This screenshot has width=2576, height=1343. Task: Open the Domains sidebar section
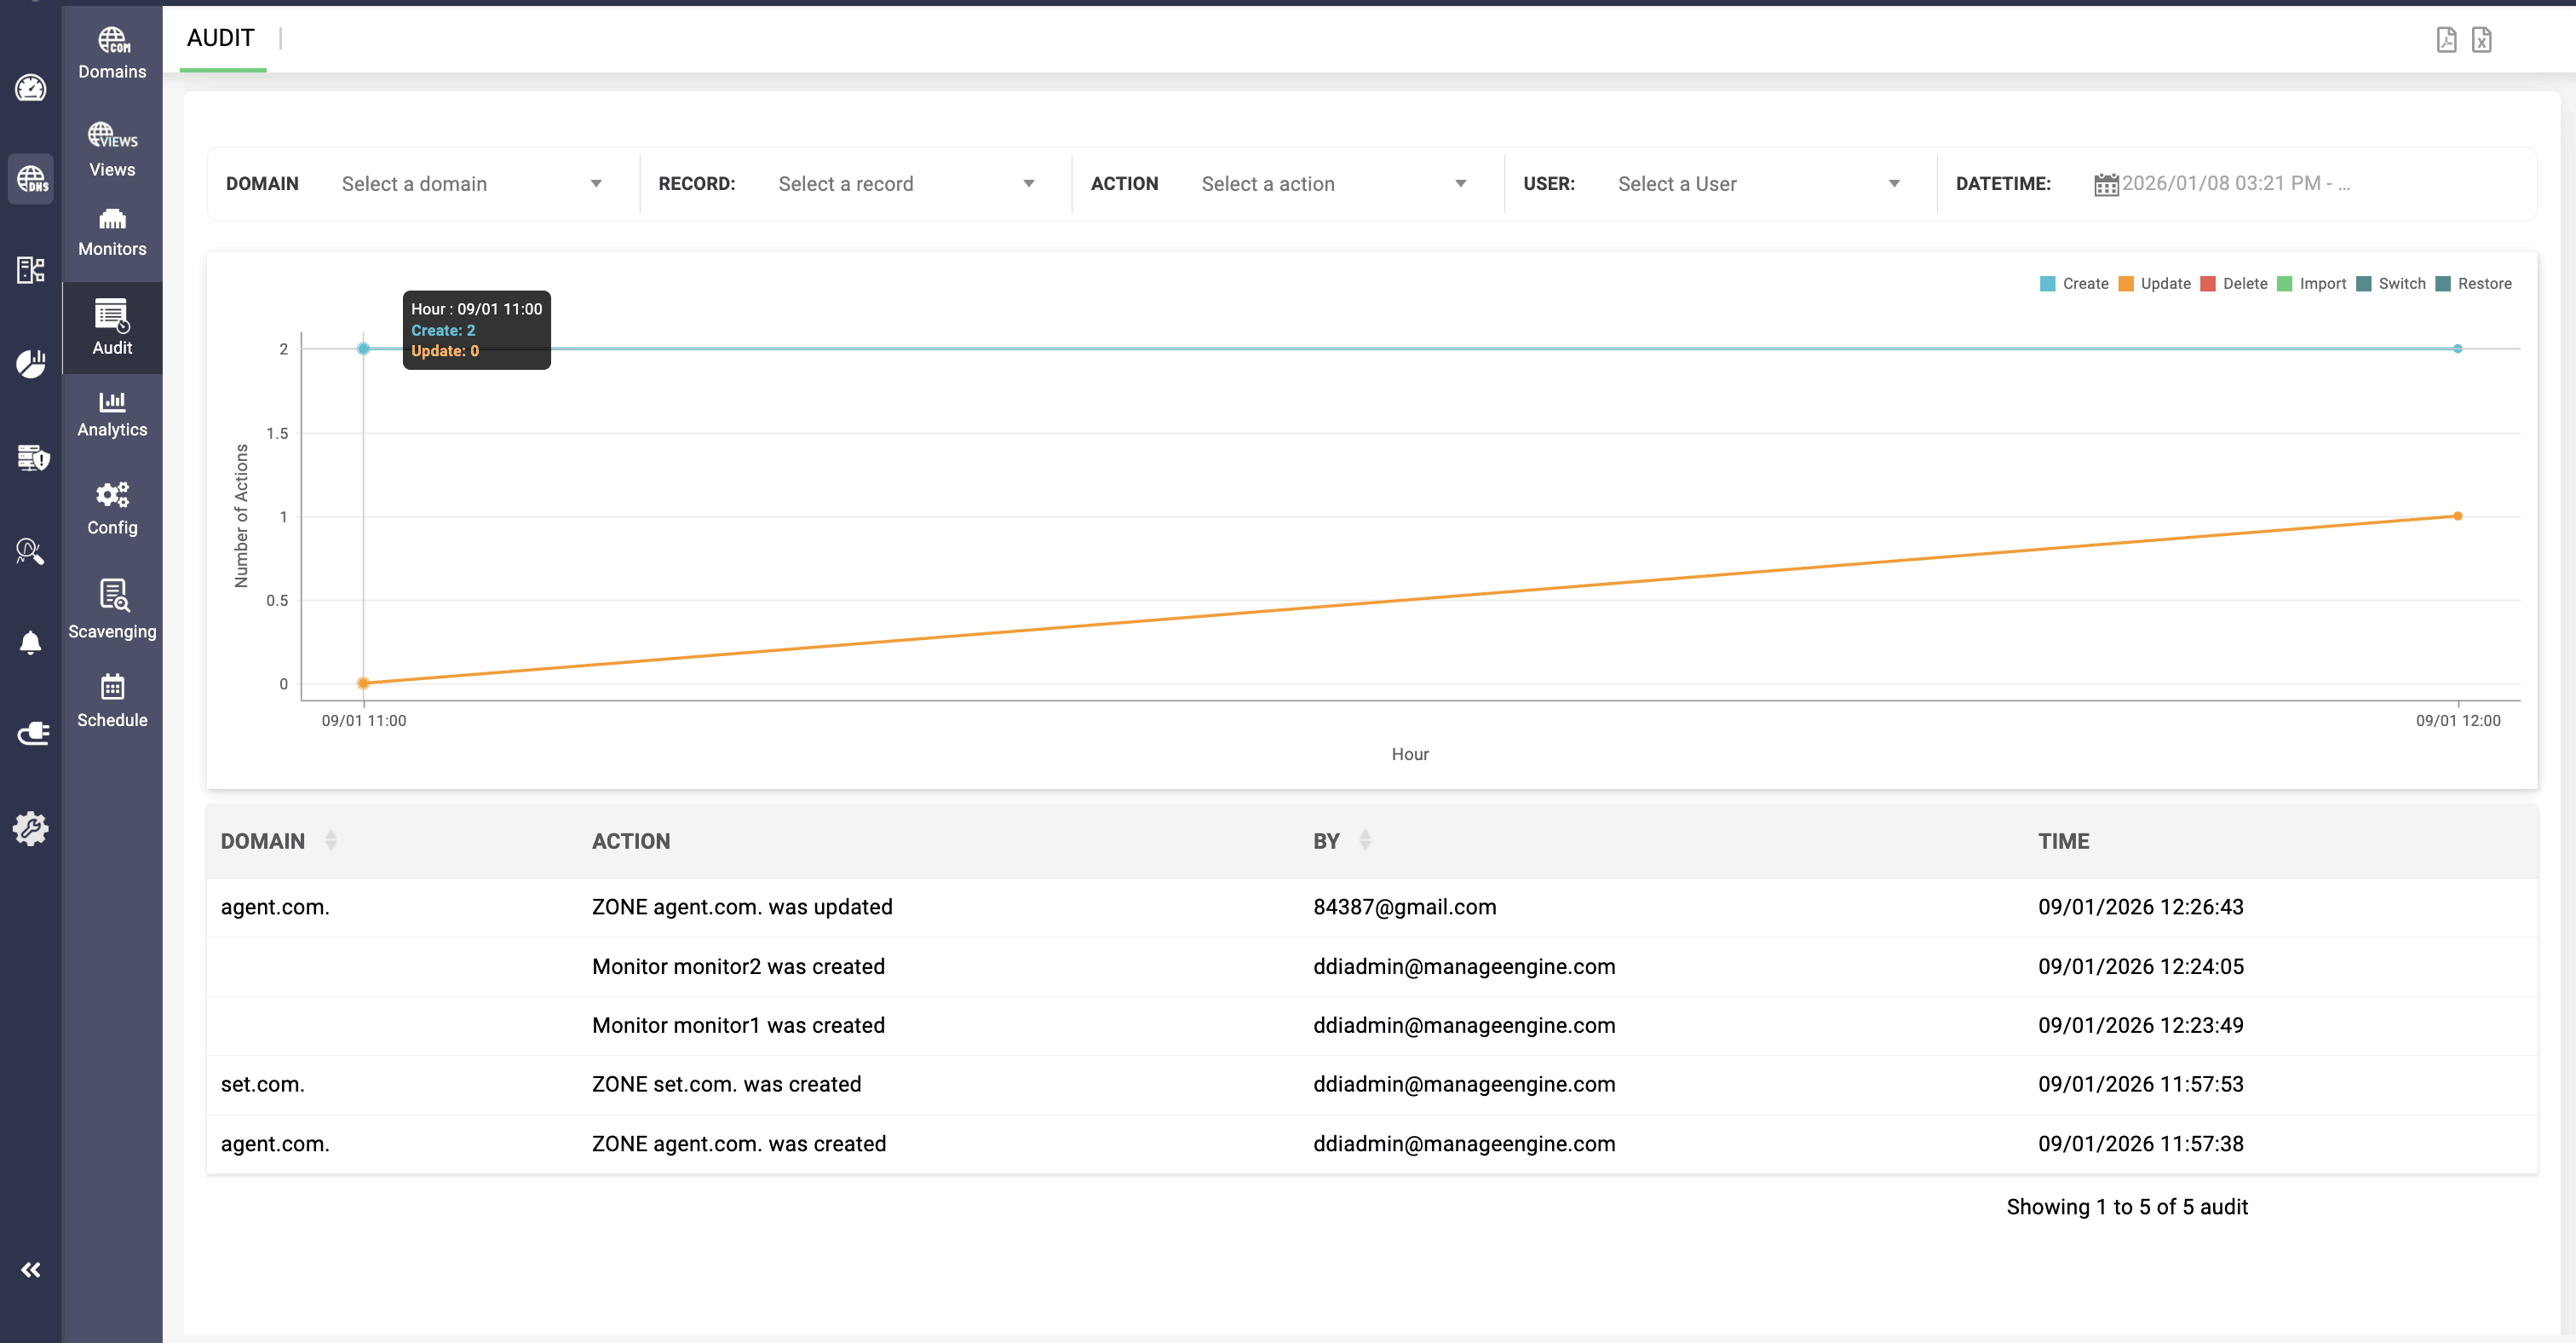coord(112,53)
